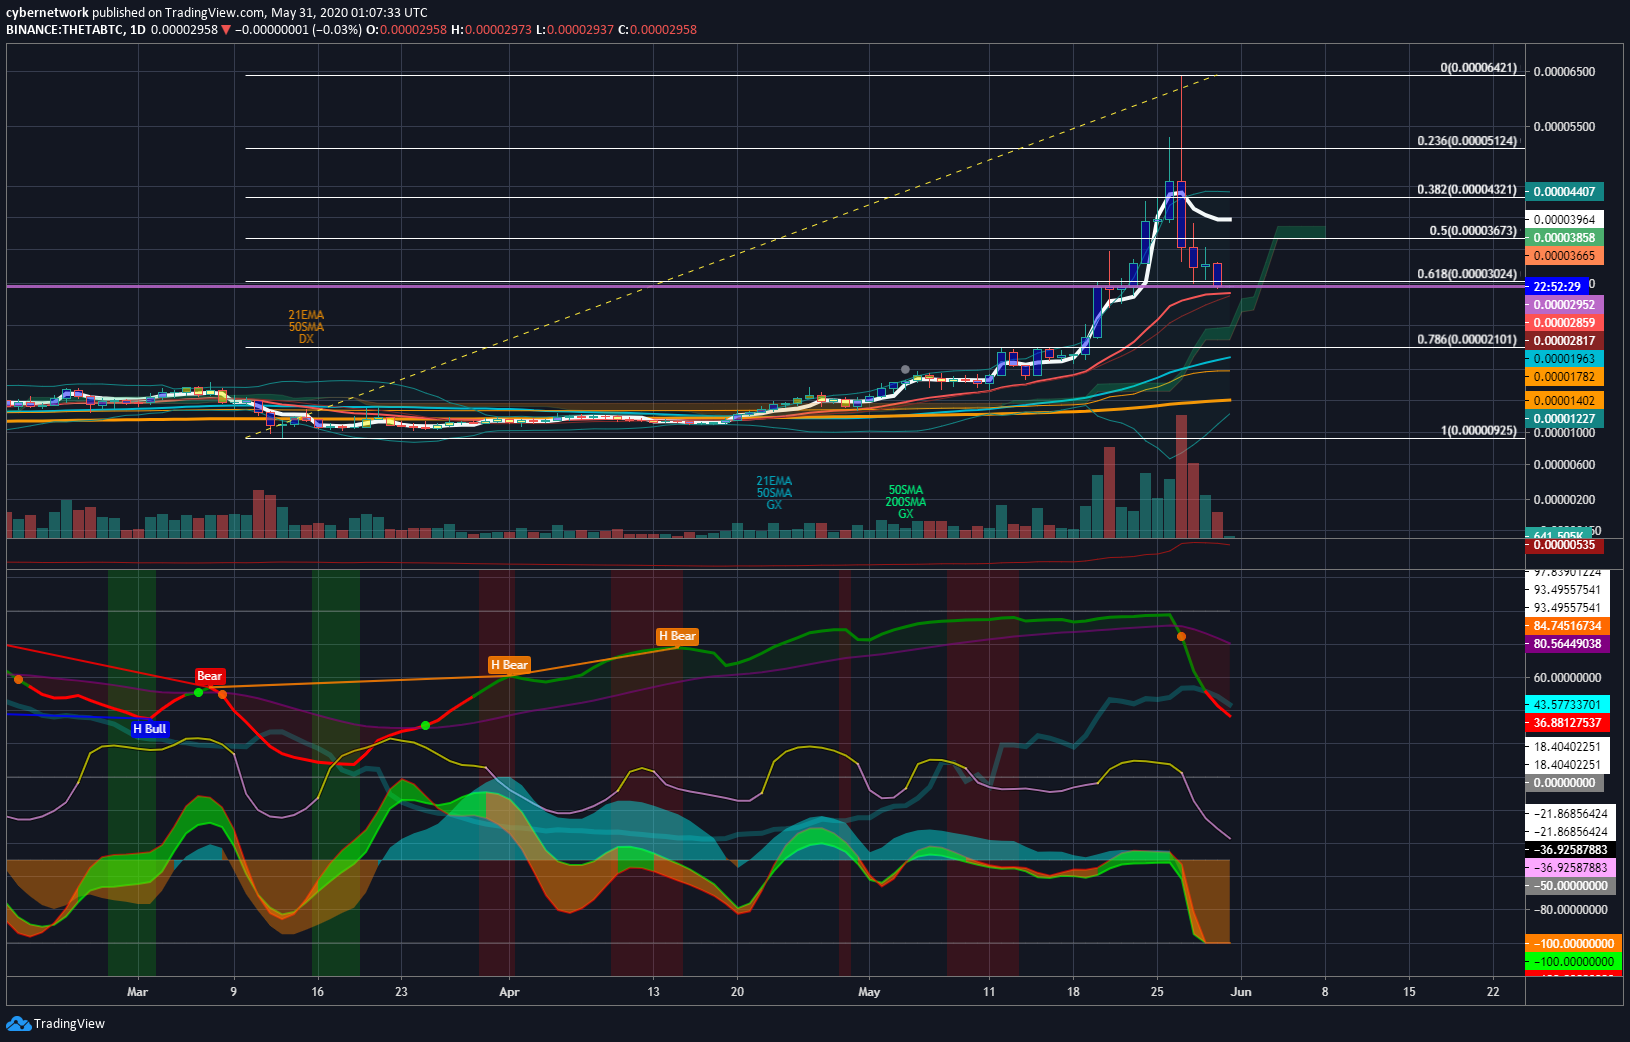Image resolution: width=1630 pixels, height=1042 pixels.
Task: Click the Mar label on time axis
Action: point(137,992)
